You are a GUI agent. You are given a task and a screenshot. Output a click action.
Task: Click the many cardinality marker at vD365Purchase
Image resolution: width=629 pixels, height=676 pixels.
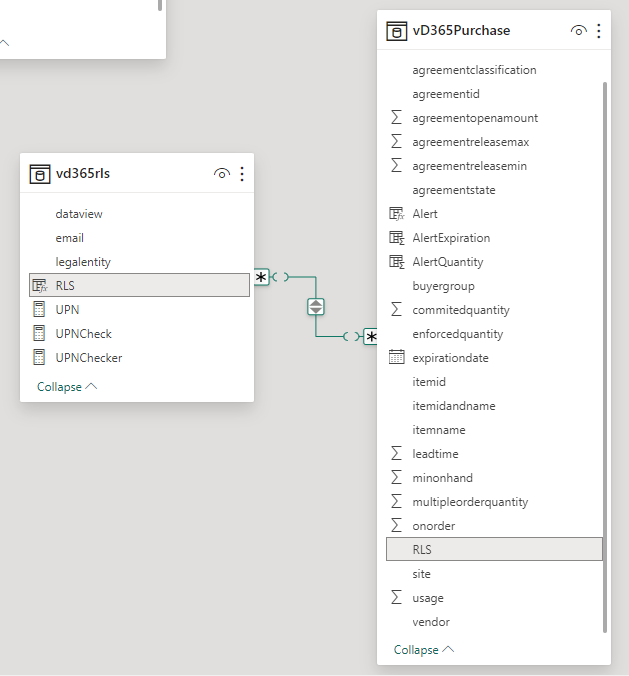point(371,336)
